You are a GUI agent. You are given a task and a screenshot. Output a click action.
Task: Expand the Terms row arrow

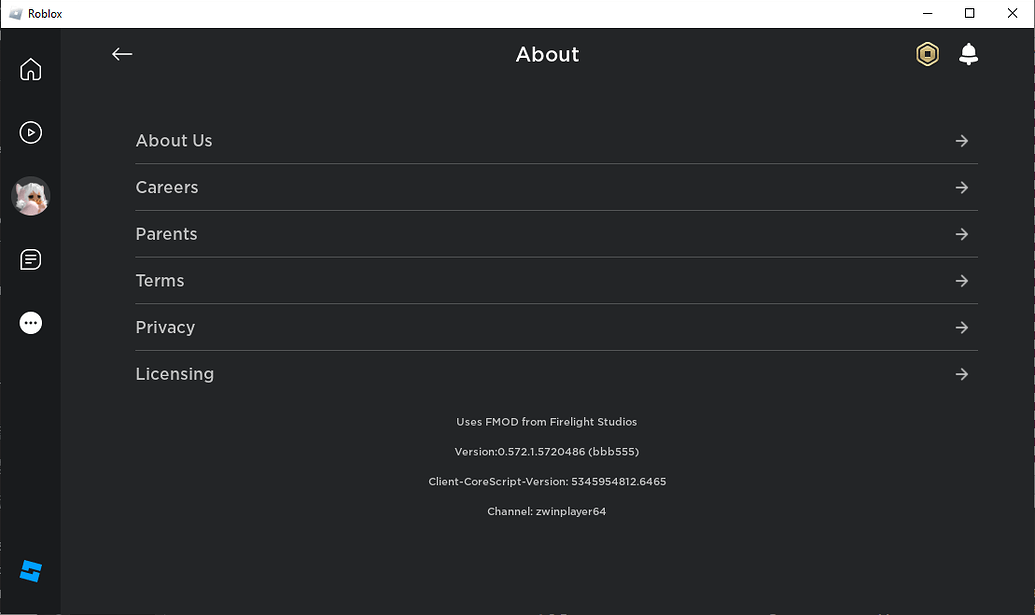click(x=961, y=280)
